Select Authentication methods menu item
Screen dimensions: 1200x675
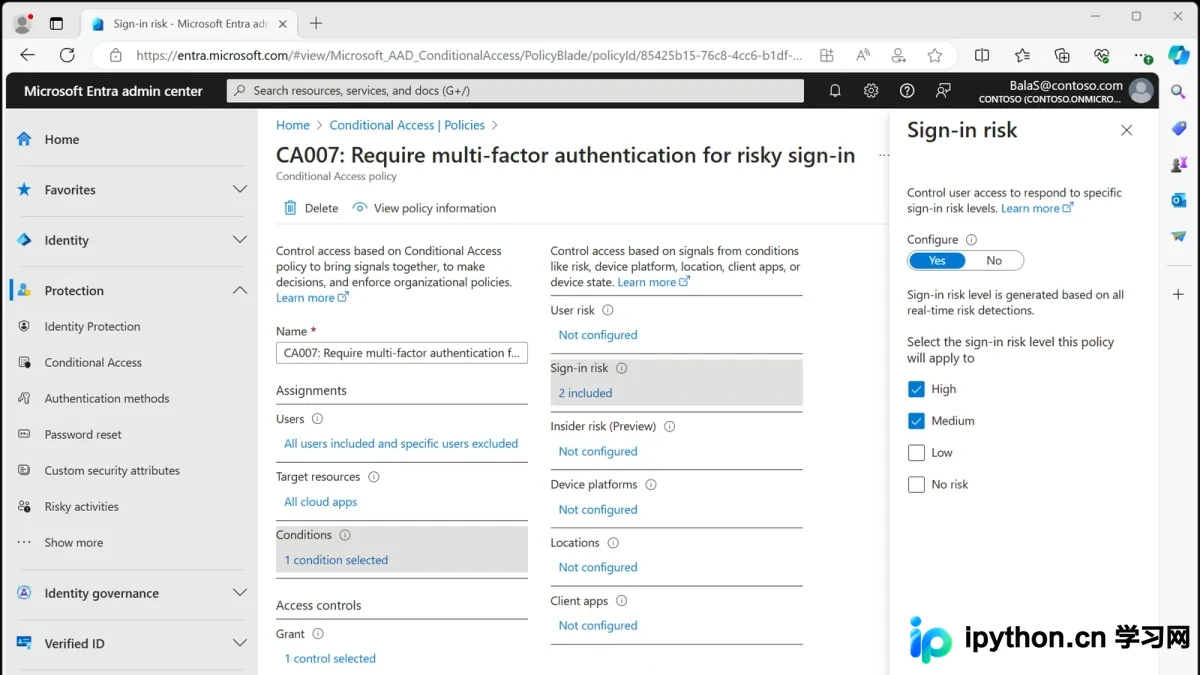(107, 399)
